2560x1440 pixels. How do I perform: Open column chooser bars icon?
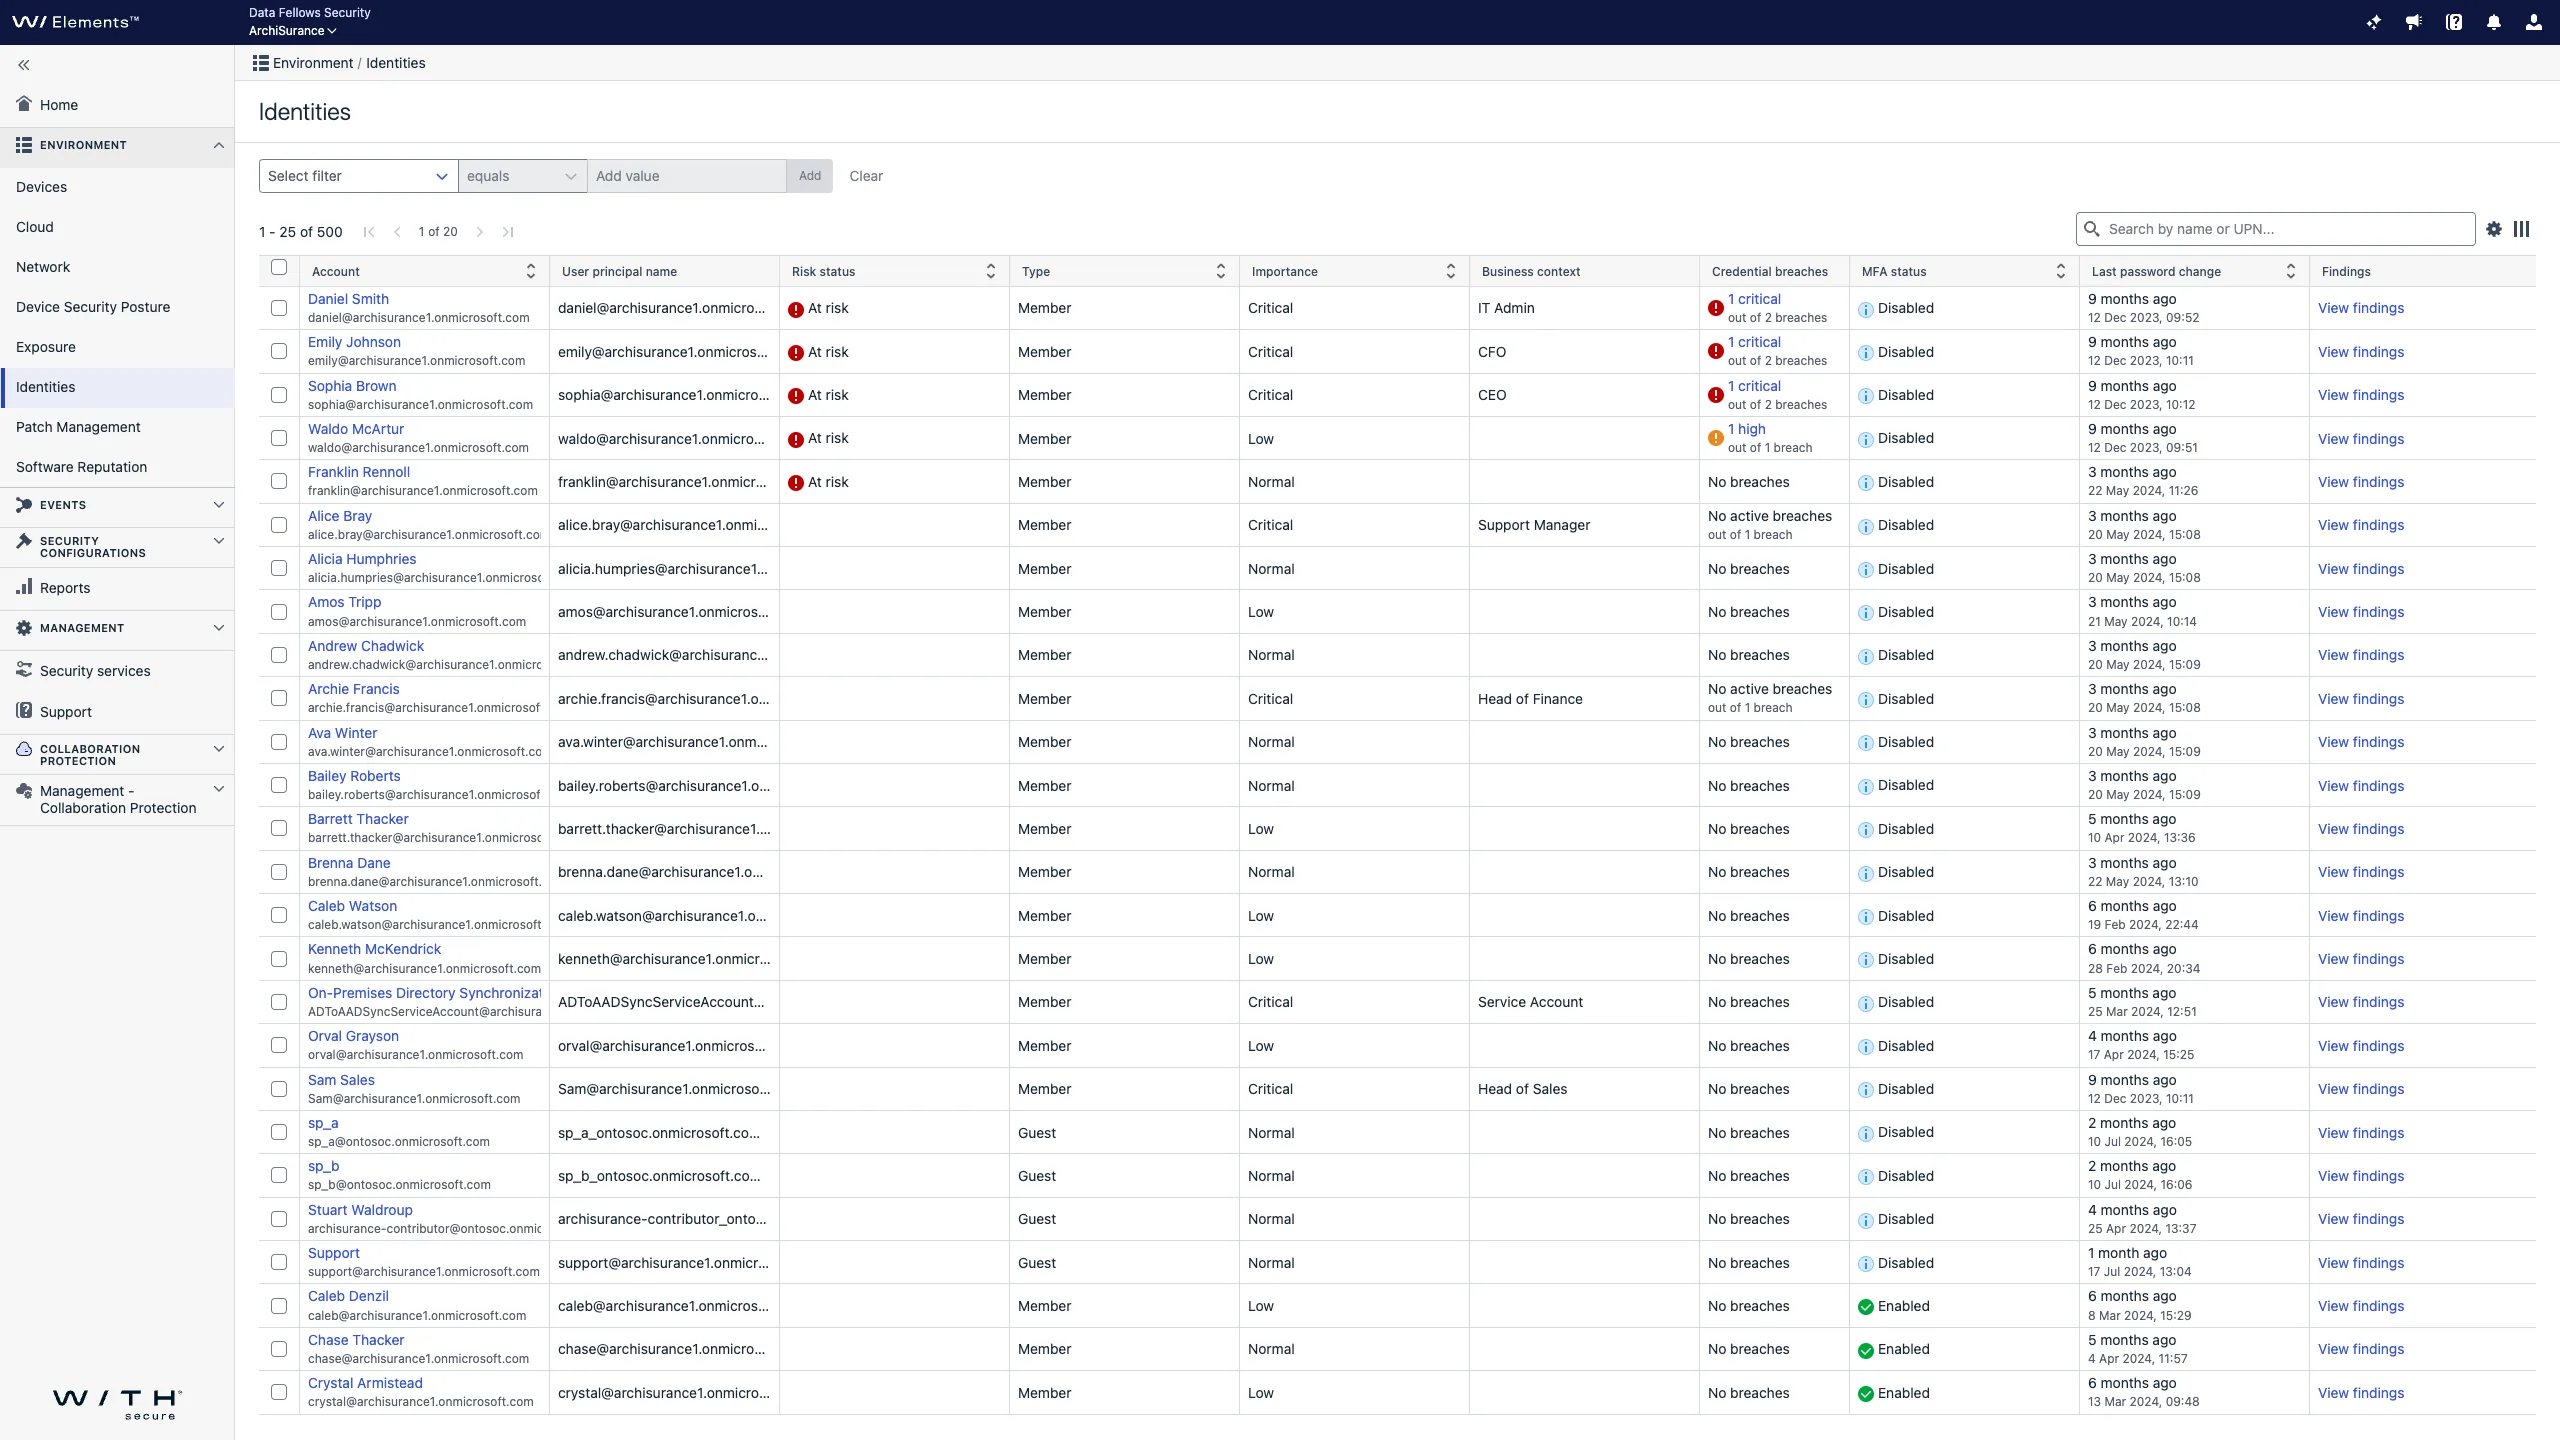(x=2522, y=229)
